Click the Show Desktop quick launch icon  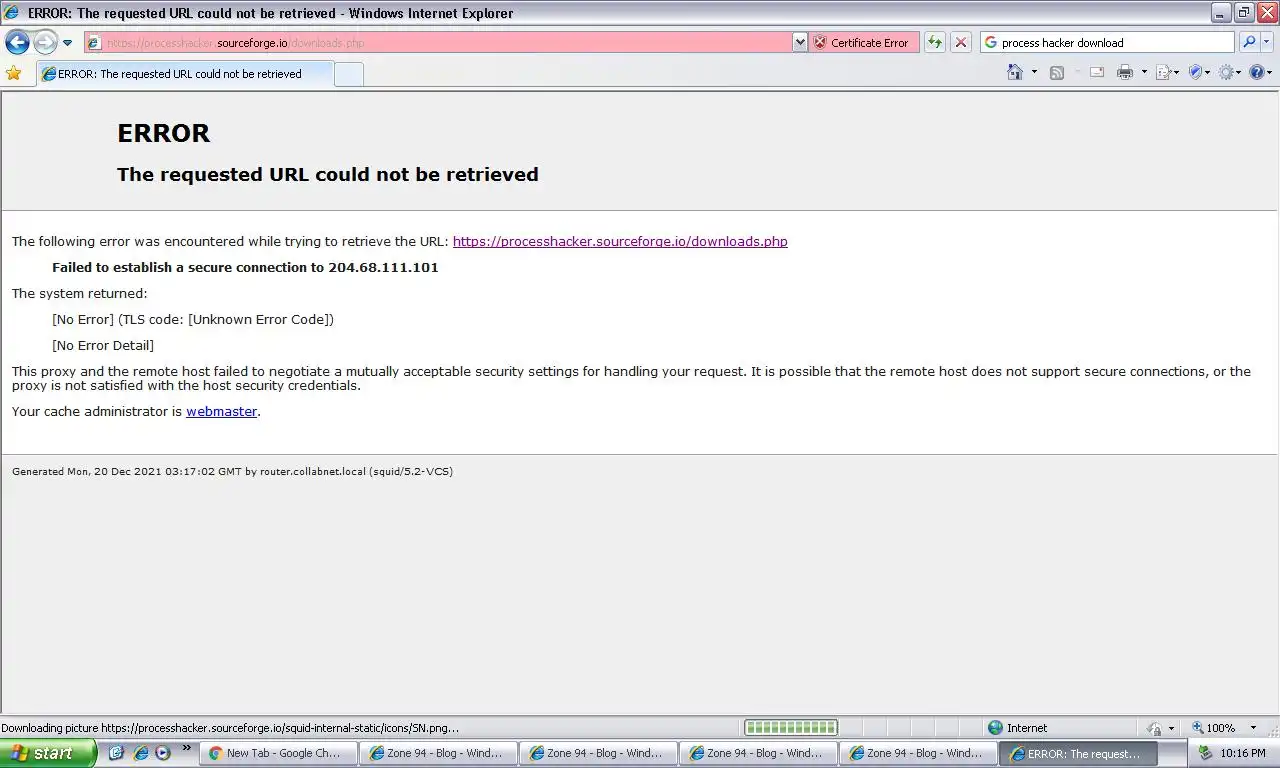(117, 753)
